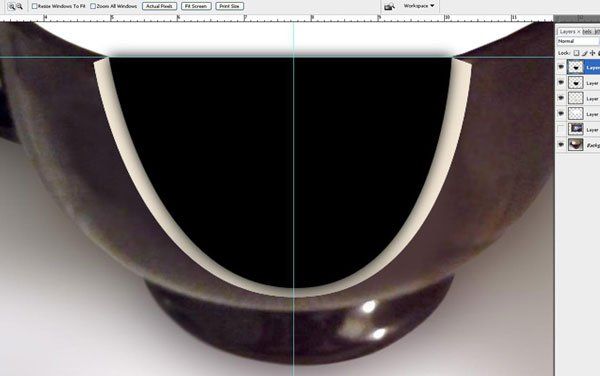
Task: Click the Actual Pixels button
Action: click(159, 6)
